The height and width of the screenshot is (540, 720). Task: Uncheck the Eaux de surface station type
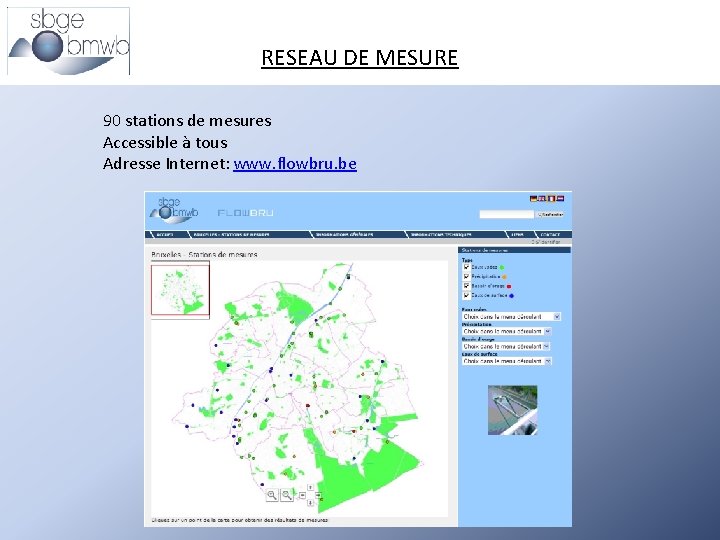tap(466, 295)
